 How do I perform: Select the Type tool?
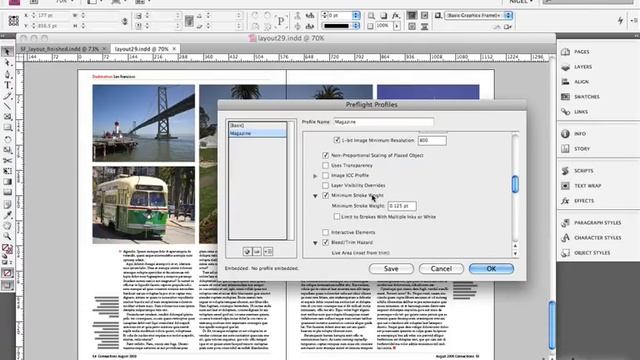pos(7,85)
